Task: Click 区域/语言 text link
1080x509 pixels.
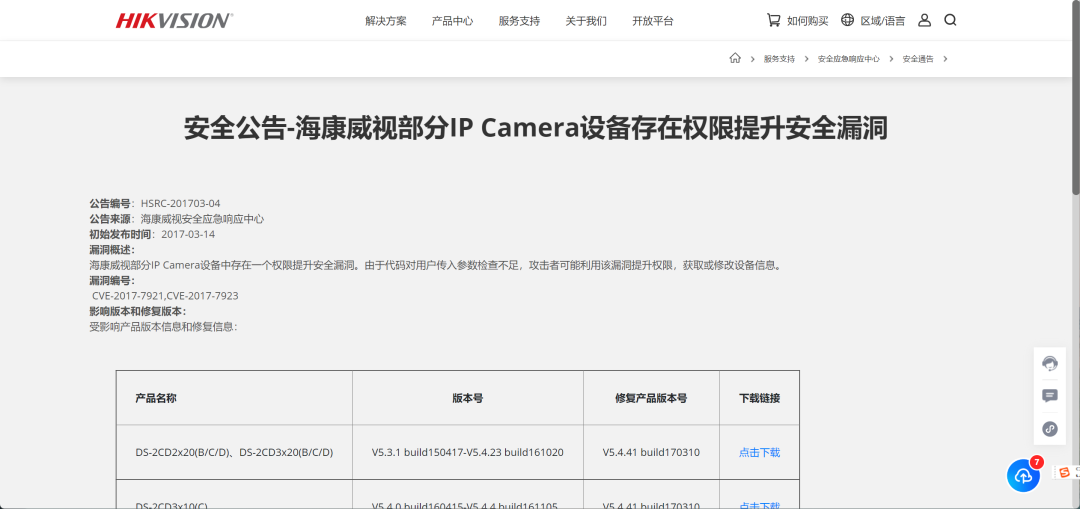Action: [883, 21]
